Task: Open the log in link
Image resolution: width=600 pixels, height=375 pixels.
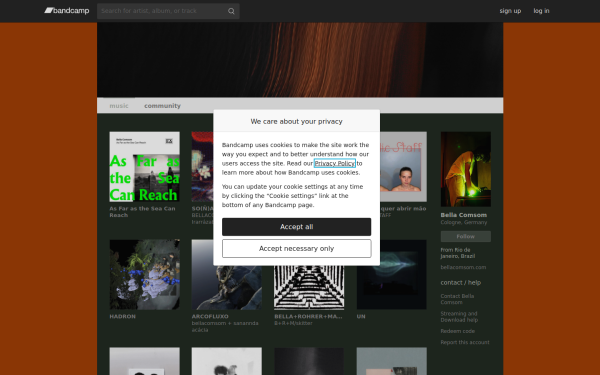Action: click(x=541, y=11)
